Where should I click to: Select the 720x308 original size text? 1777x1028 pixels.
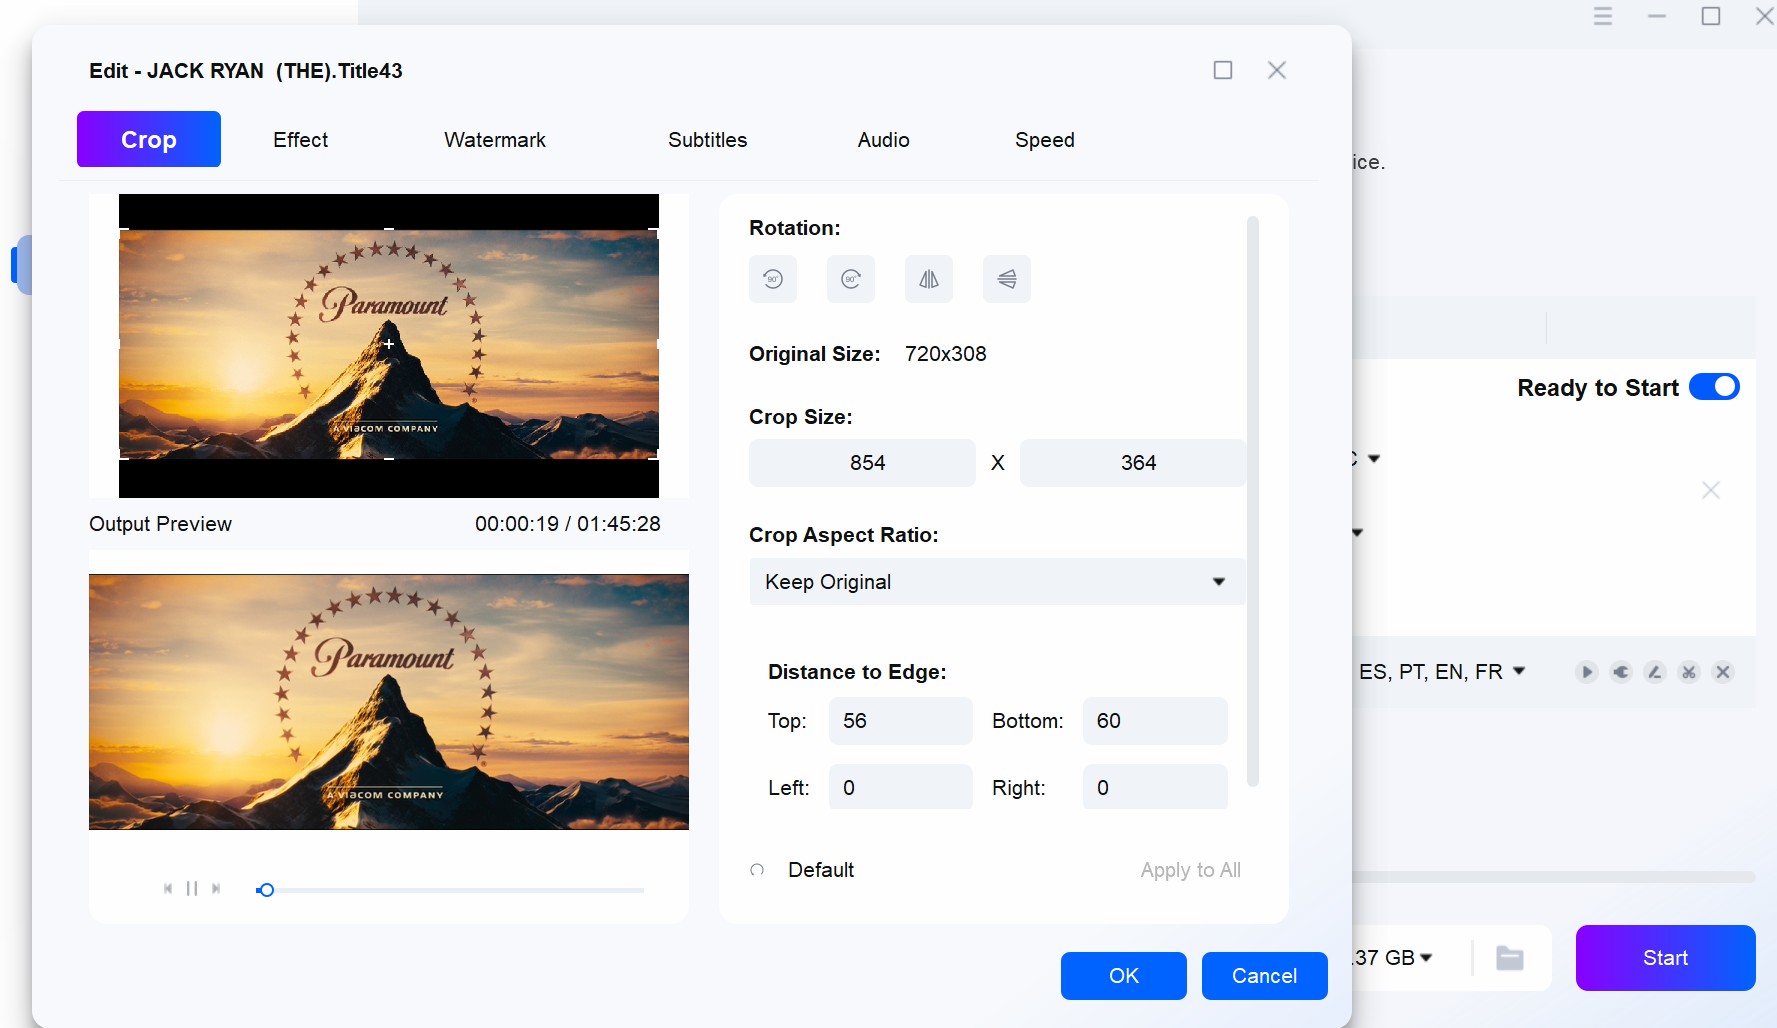click(x=946, y=354)
